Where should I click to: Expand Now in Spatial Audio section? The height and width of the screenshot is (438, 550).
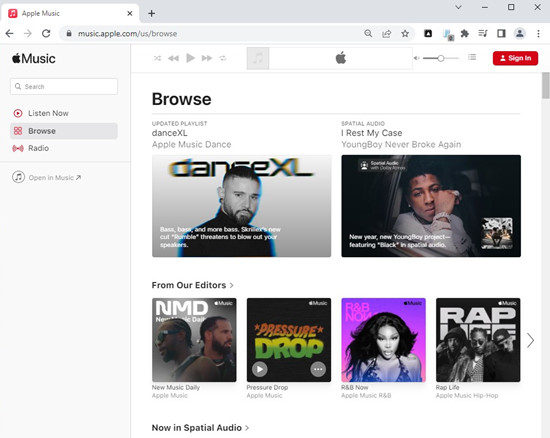coord(200,428)
